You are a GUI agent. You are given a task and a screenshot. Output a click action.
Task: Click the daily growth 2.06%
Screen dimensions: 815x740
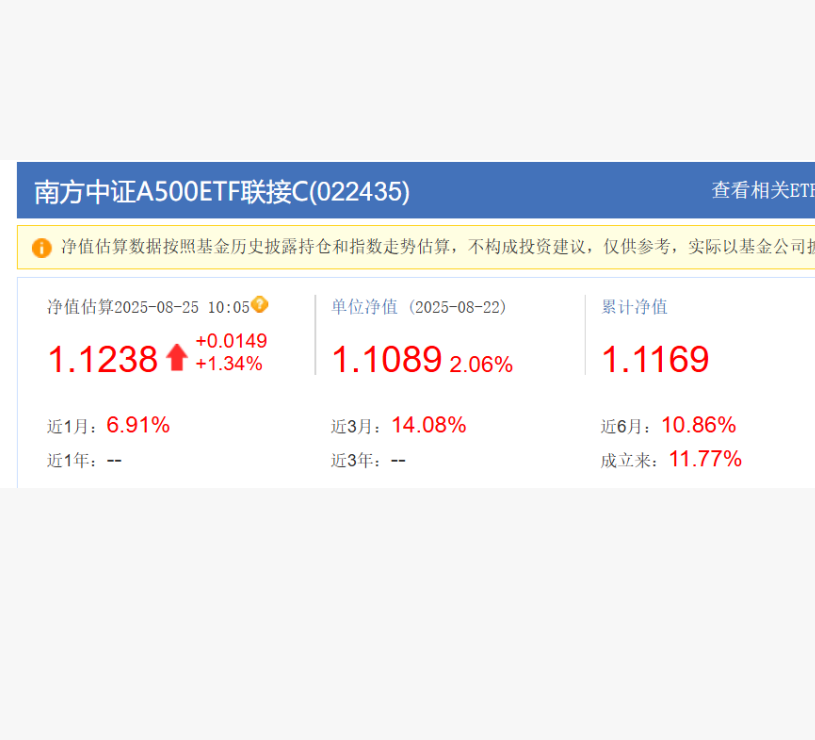pyautogui.click(x=481, y=364)
